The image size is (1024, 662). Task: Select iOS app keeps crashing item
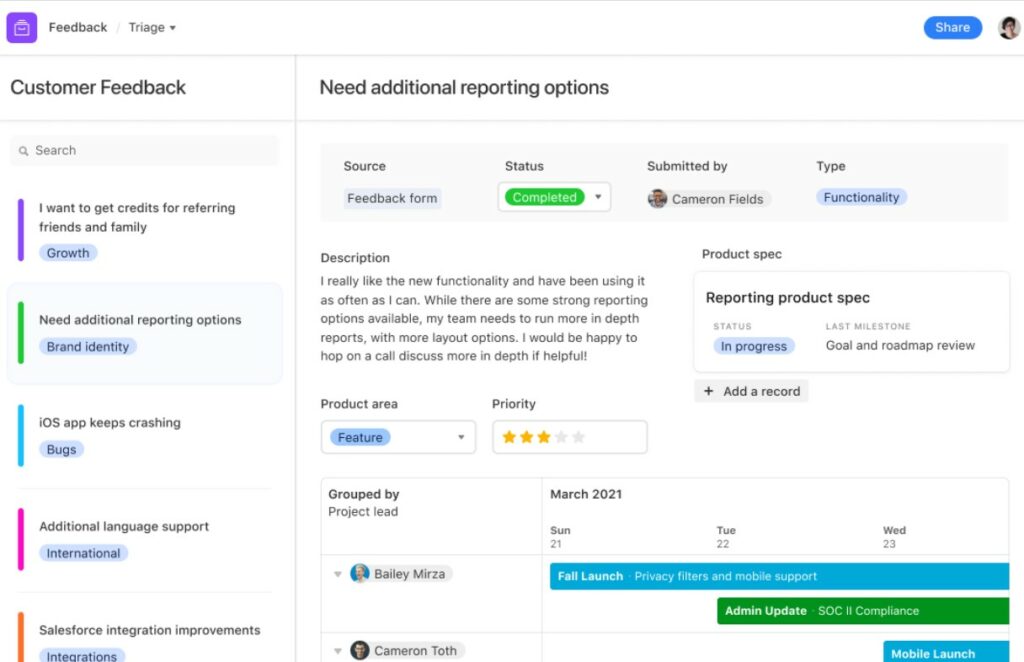[144, 435]
